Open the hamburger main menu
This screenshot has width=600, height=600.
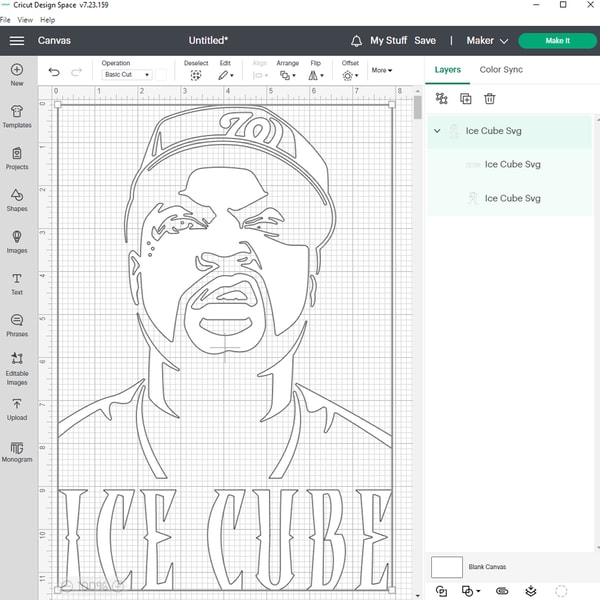[x=16, y=41]
